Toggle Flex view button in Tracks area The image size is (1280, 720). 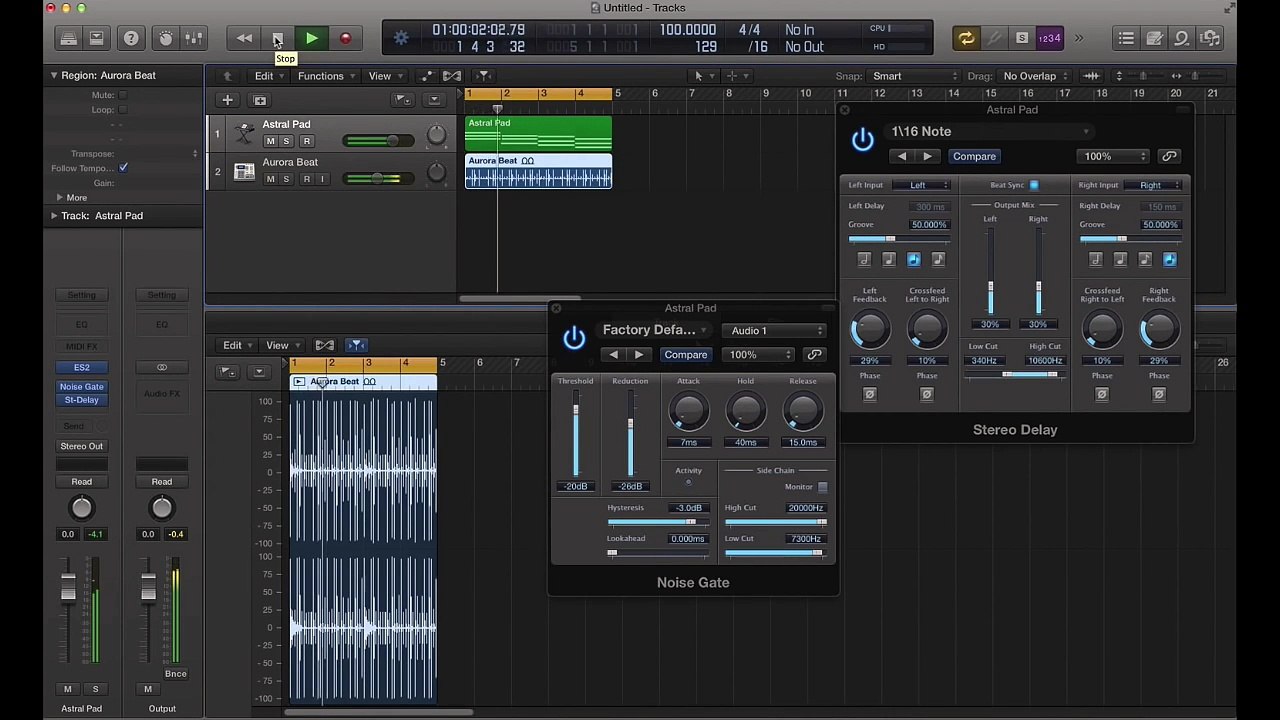[452, 76]
